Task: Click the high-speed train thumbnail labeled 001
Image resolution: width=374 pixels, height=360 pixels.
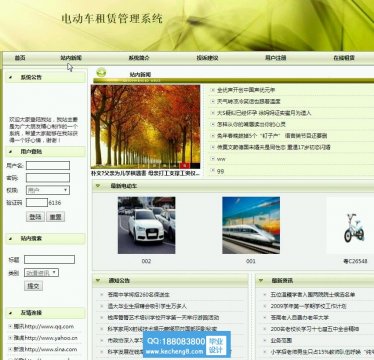Action: (x=251, y=225)
